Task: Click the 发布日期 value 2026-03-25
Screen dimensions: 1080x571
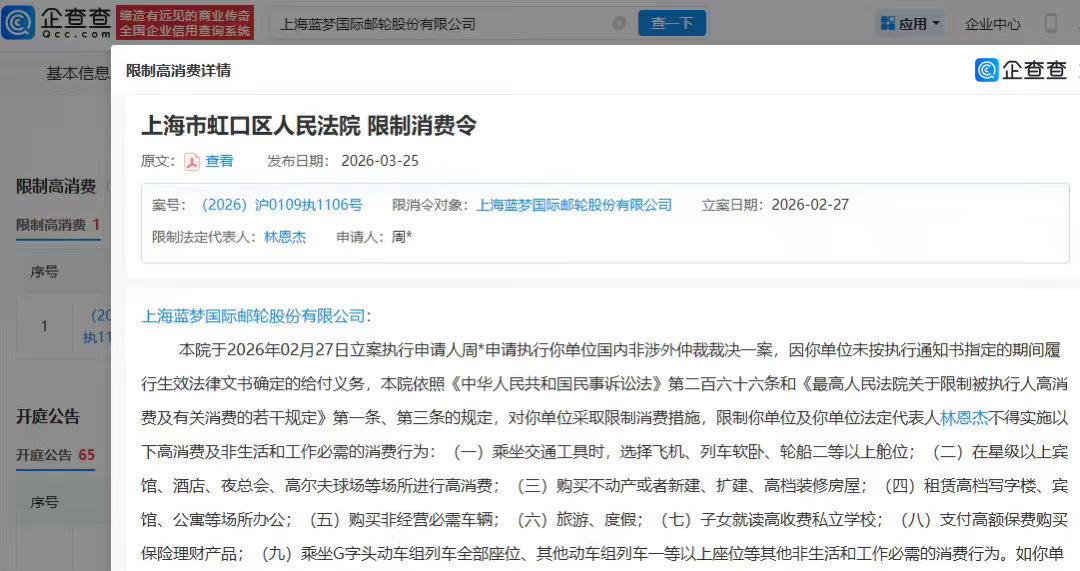Action: tap(380, 161)
